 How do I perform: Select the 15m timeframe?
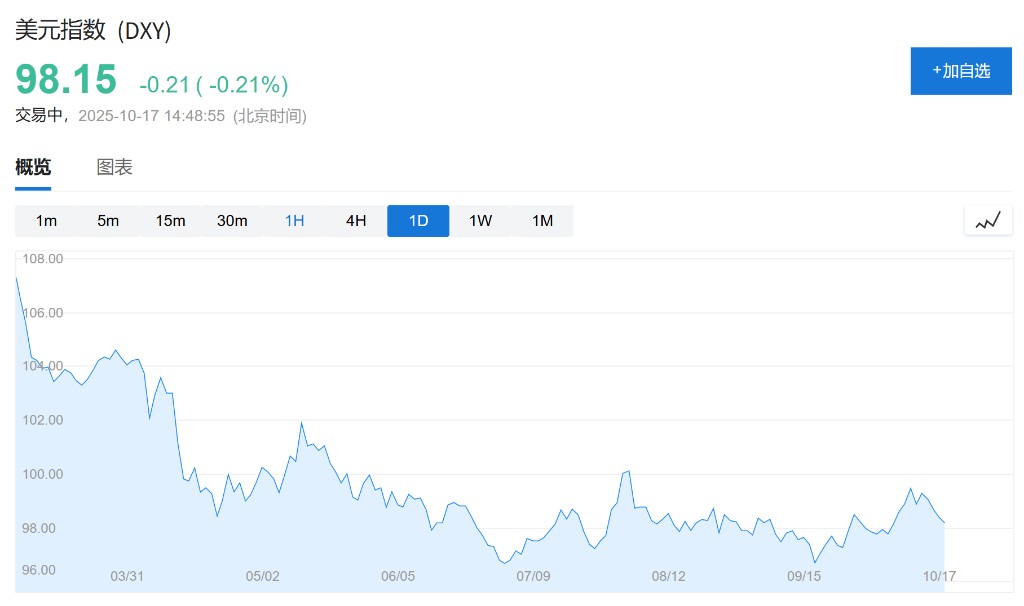[x=170, y=221]
